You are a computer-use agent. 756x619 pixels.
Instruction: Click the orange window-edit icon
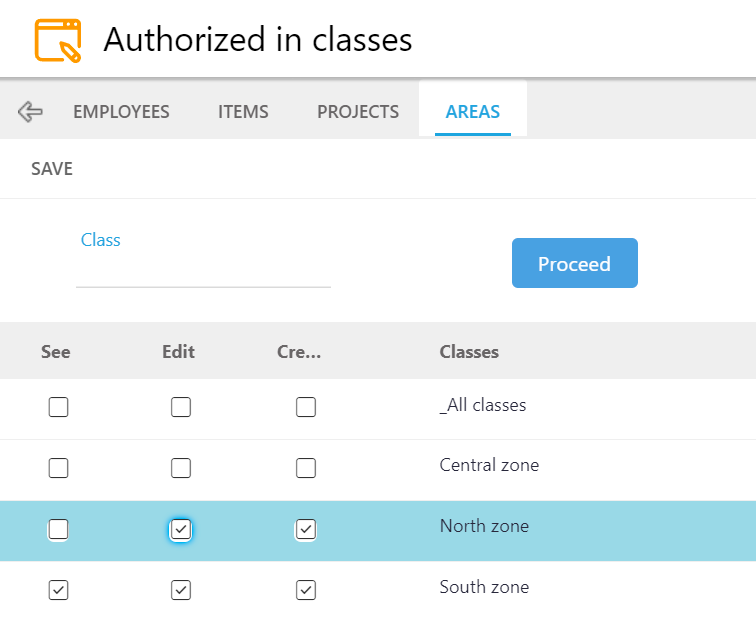pyautogui.click(x=58, y=40)
